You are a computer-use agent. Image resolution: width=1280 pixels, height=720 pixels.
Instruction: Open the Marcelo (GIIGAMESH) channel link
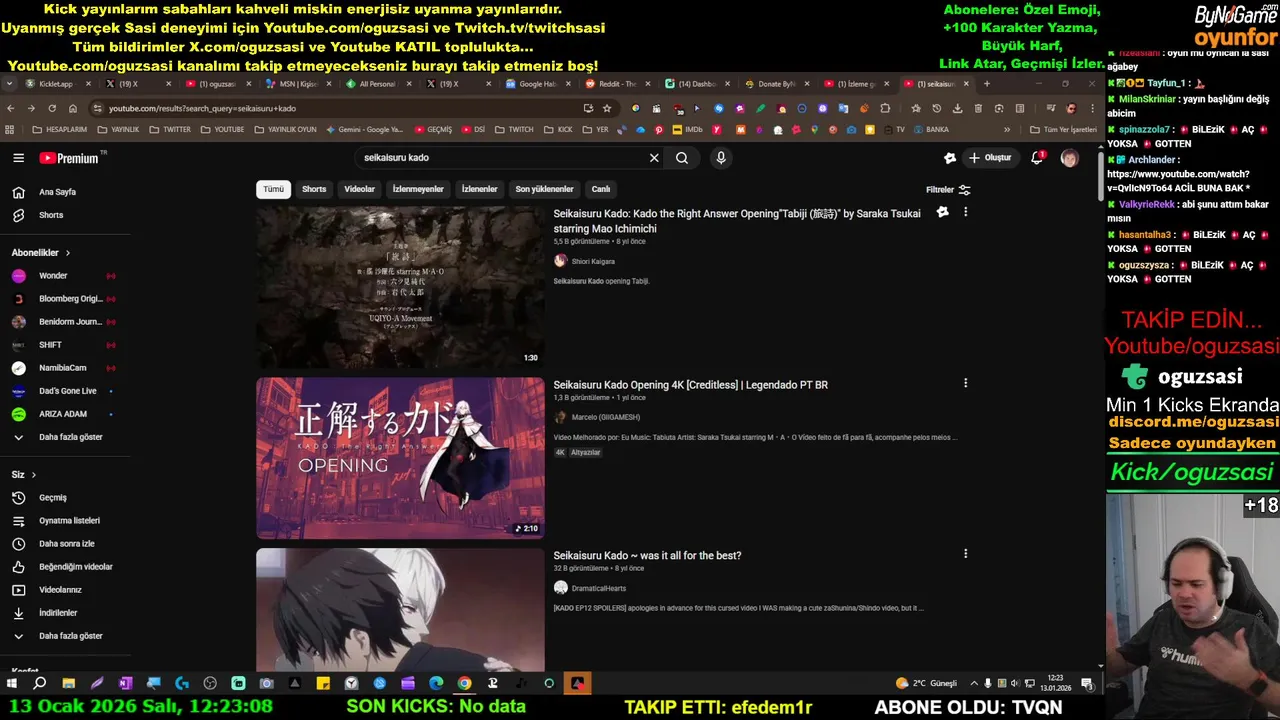[x=606, y=418]
